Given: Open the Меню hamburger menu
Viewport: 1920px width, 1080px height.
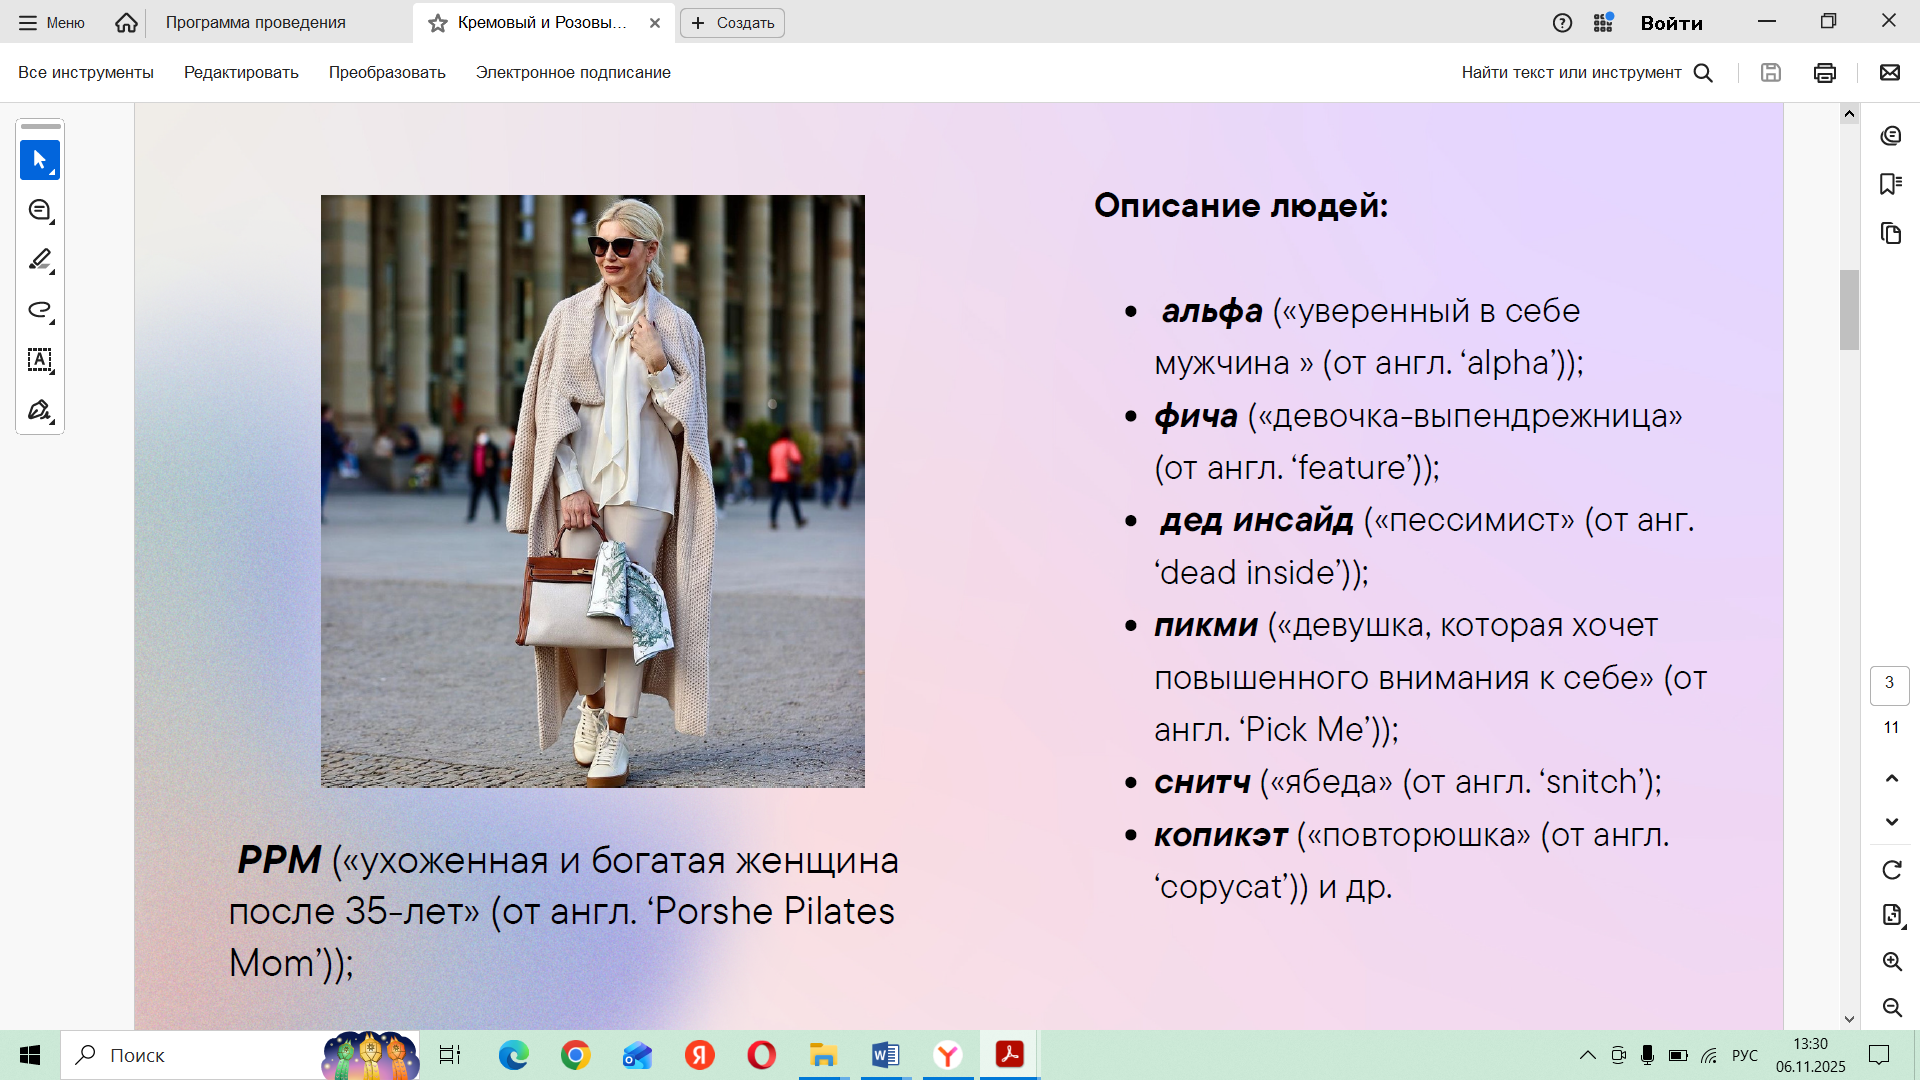Looking at the screenshot, I should [52, 22].
